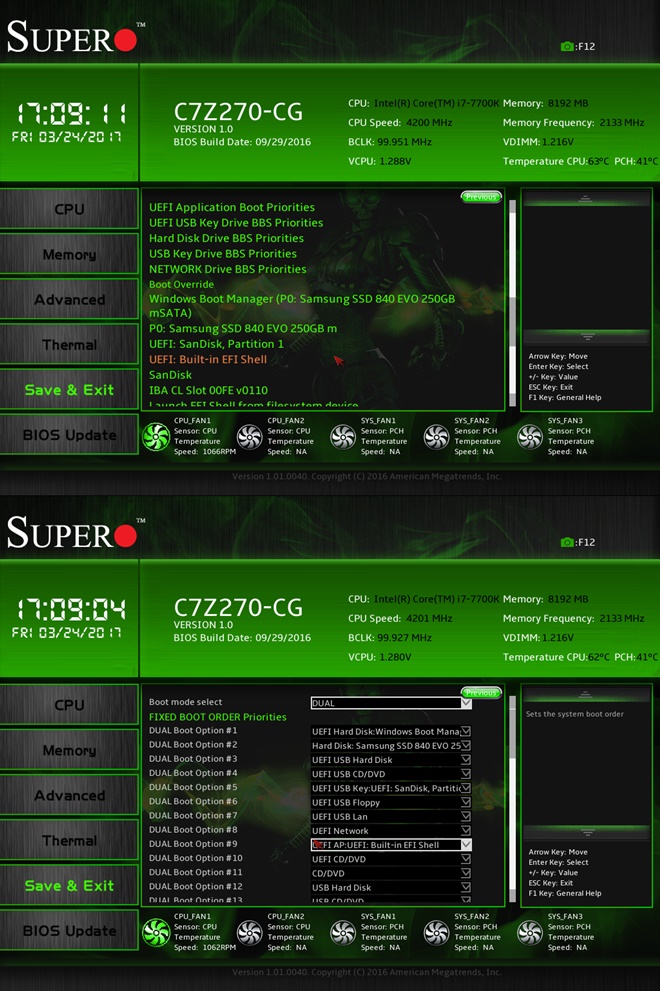Click CPU_FAN2 fan icon in Boot Override screen
The height and width of the screenshot is (991, 660).
249,437
